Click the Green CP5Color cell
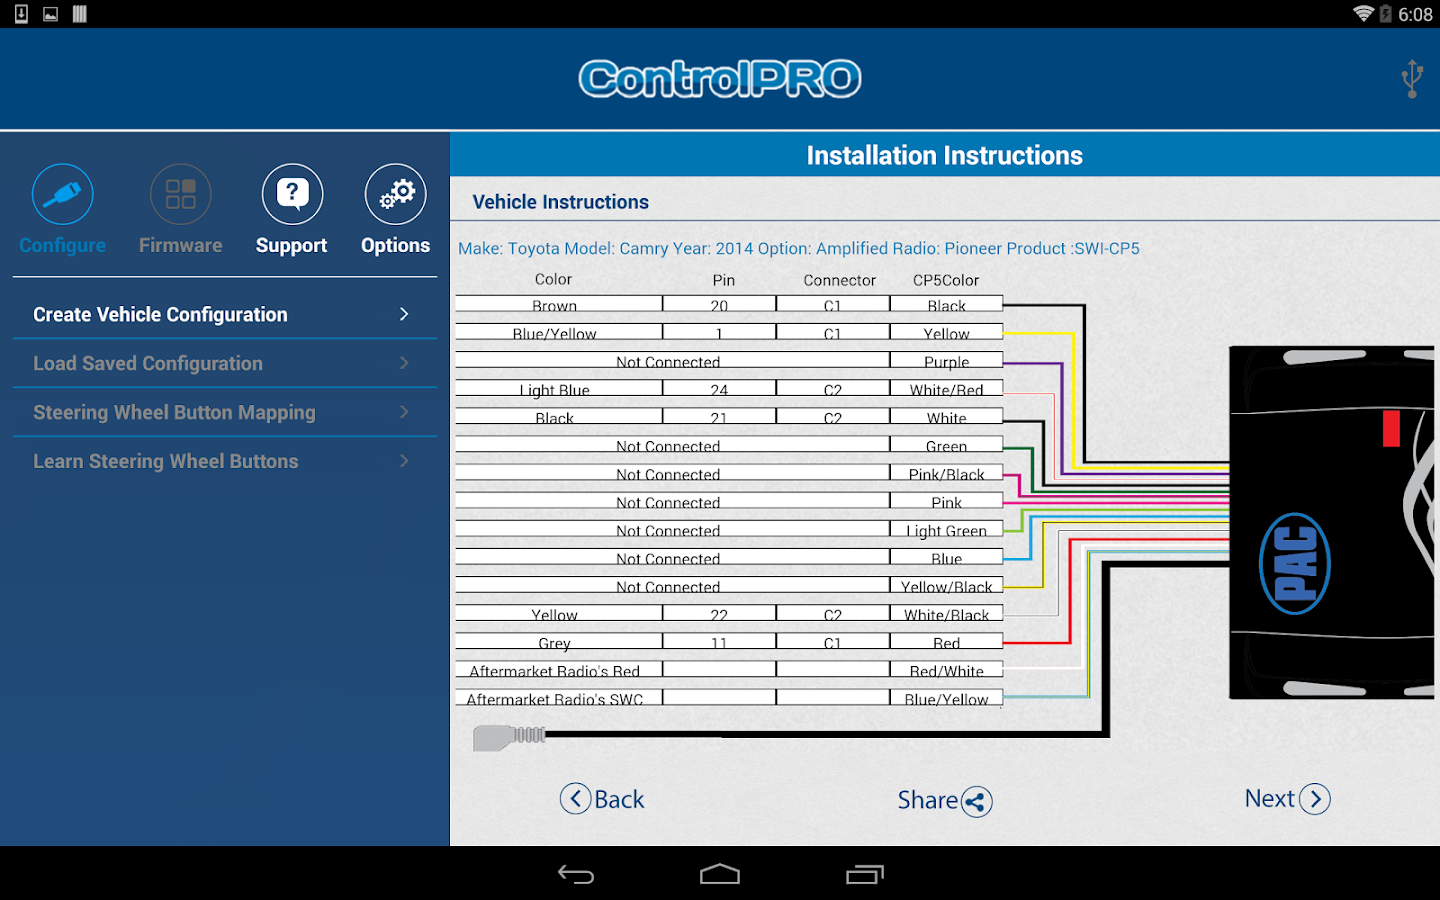 (946, 444)
